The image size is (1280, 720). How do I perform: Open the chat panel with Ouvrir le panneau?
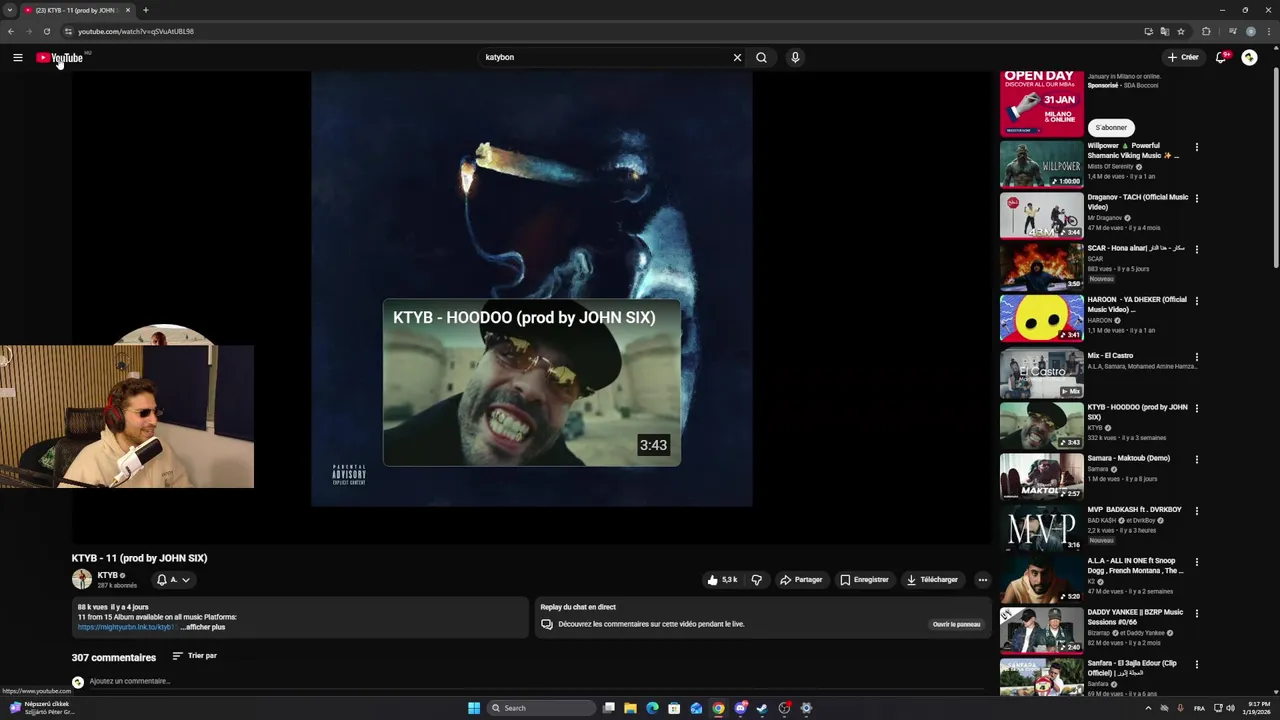tap(956, 624)
